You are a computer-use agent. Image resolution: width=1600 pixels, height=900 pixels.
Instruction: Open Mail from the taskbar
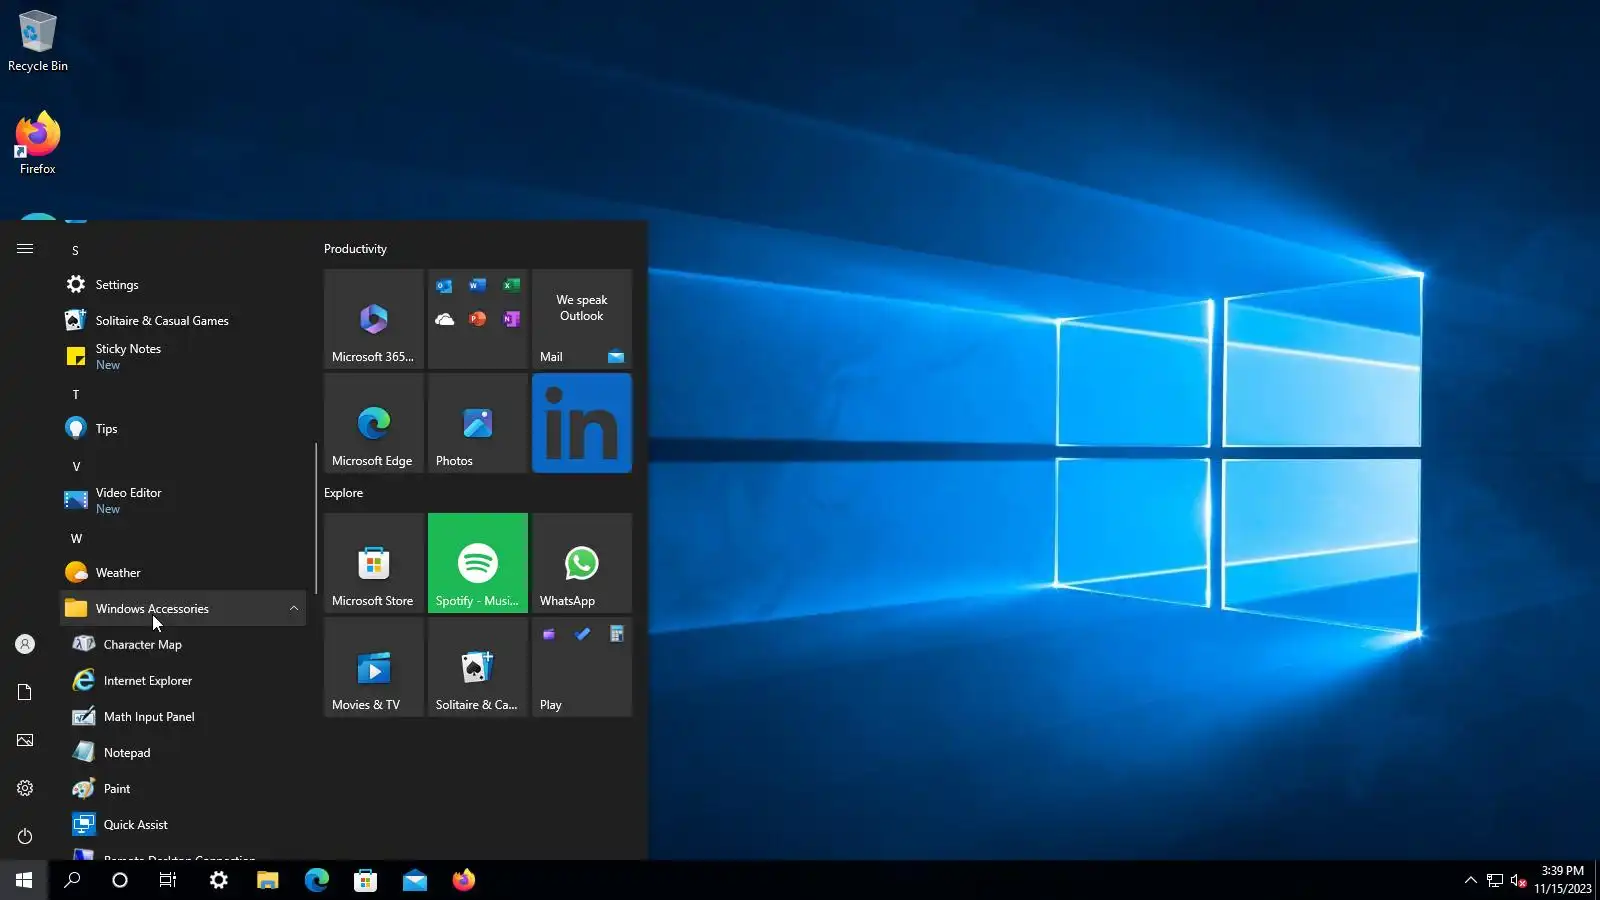click(x=414, y=880)
